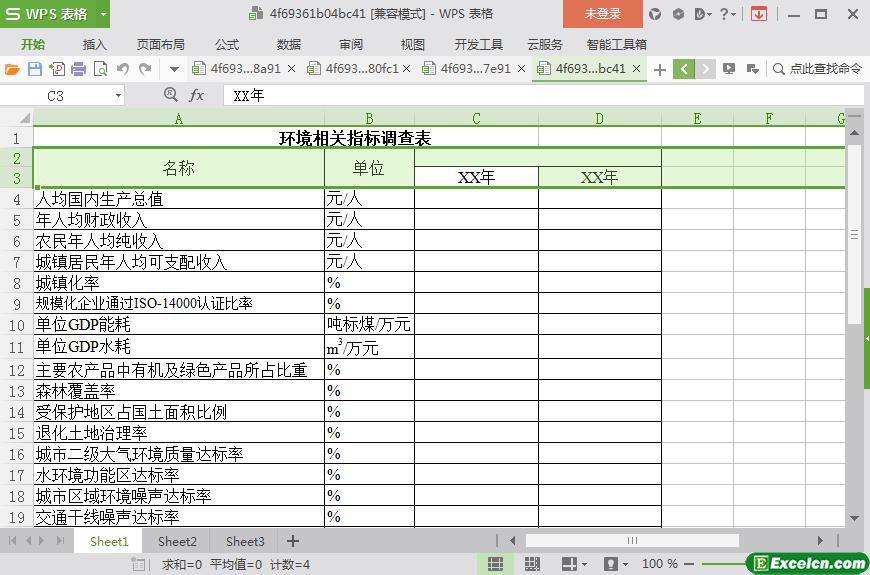
Task: Select row 10 header
Action: (17, 325)
